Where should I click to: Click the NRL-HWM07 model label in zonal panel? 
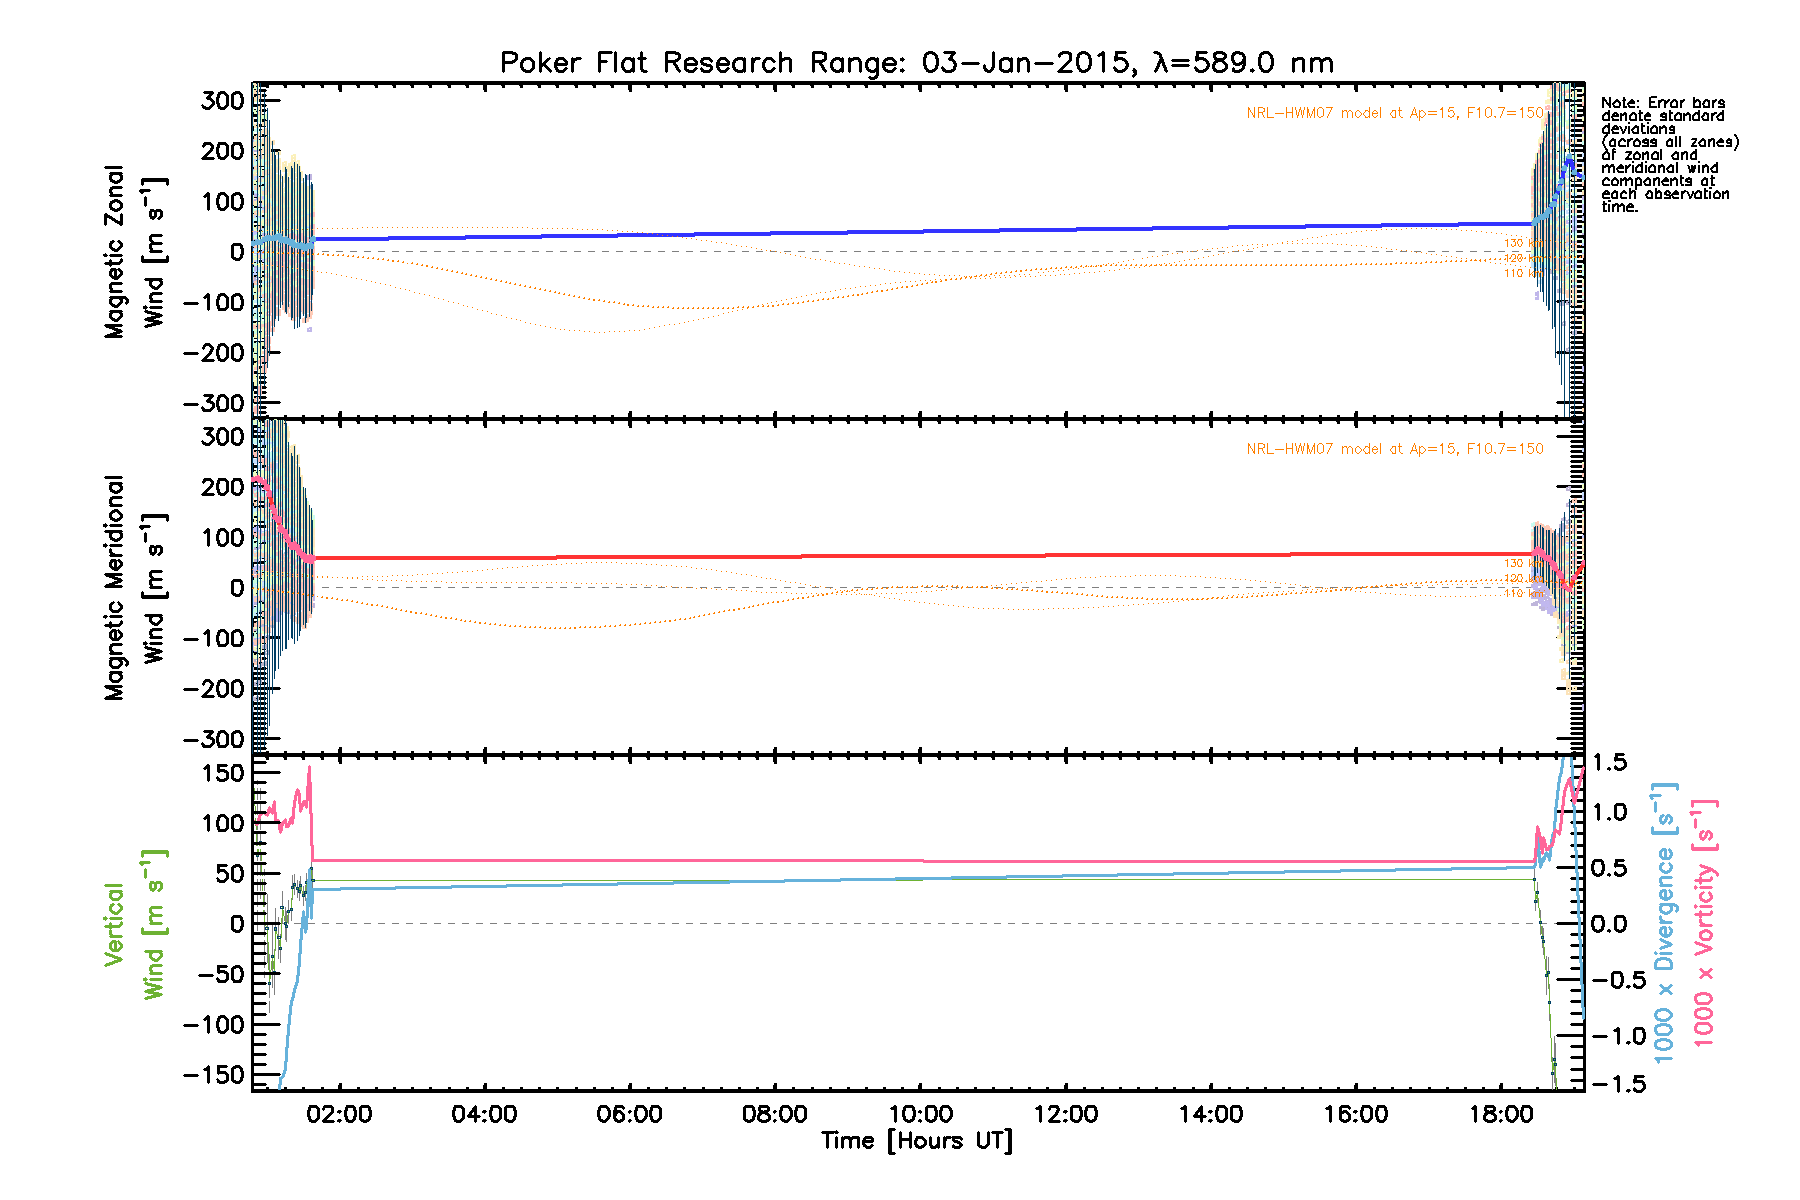pyautogui.click(x=1394, y=113)
